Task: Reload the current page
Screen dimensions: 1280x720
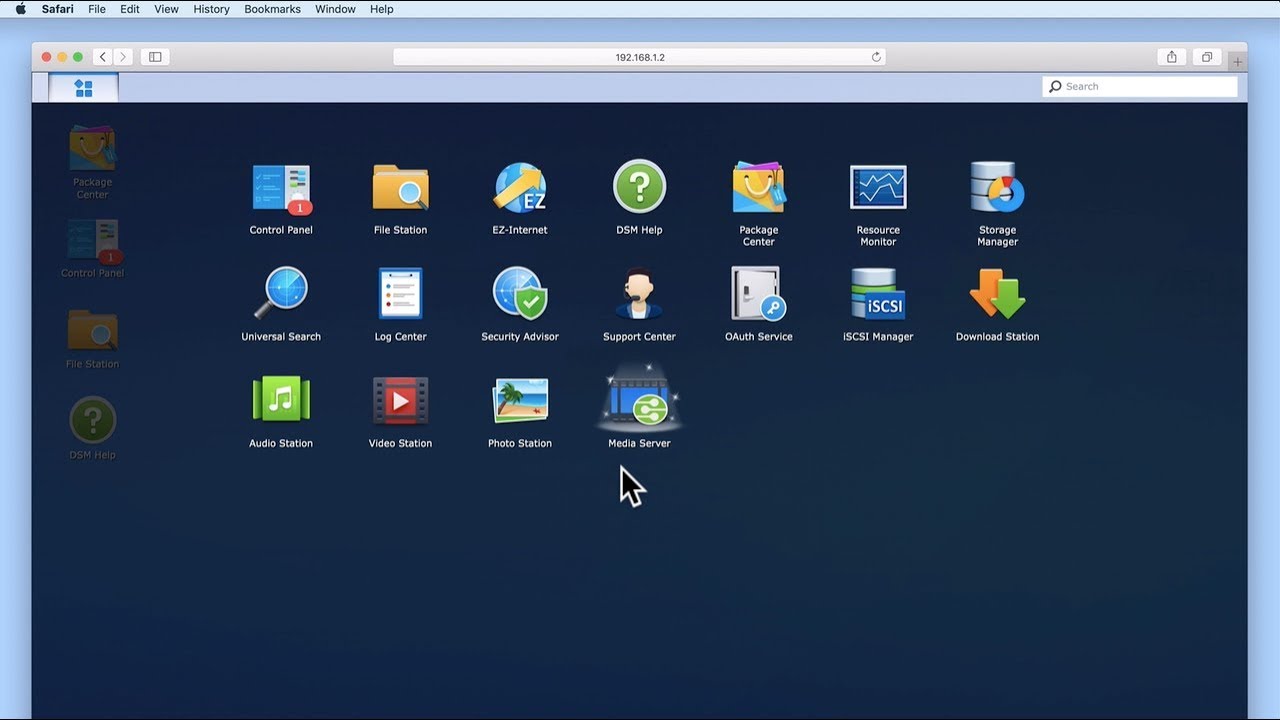Action: (876, 57)
